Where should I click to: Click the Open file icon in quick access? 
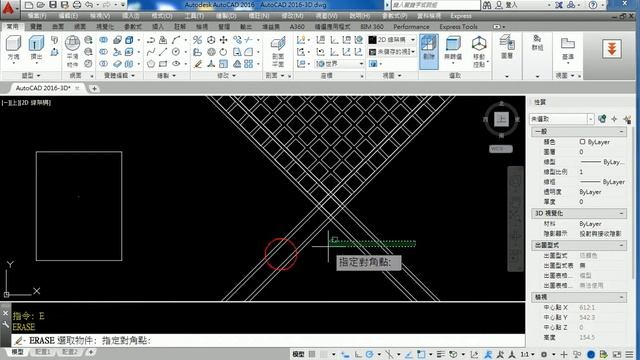tap(40, 5)
